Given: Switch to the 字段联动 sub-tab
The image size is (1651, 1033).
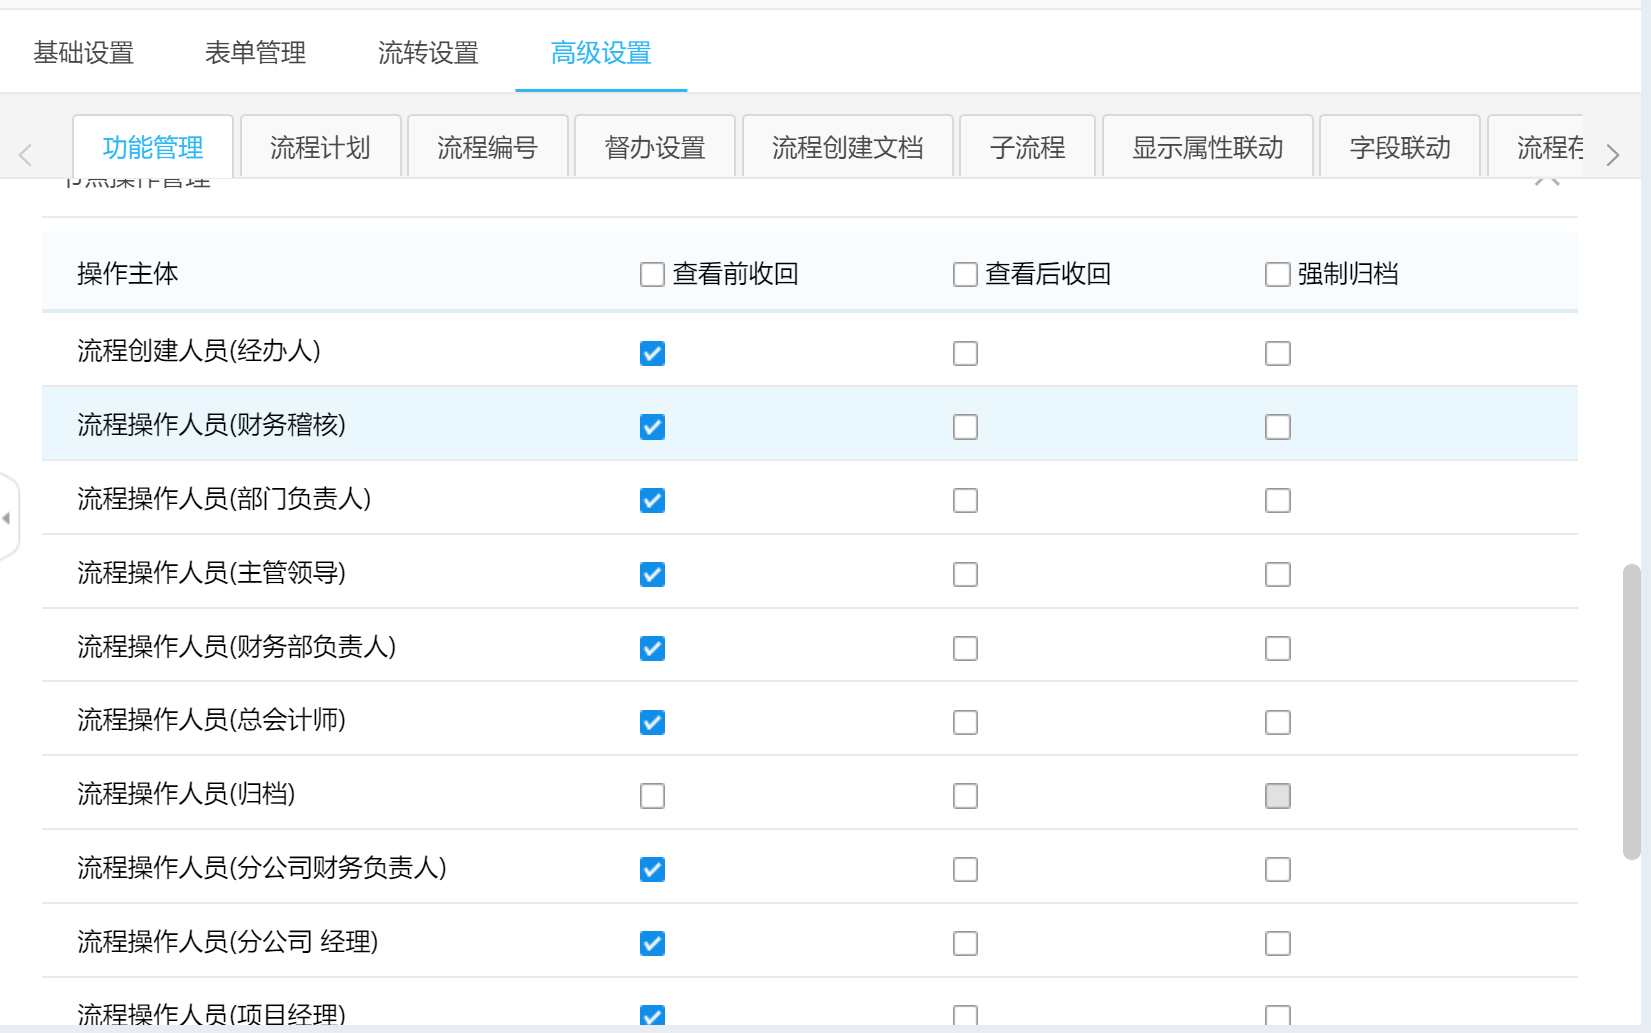Looking at the screenshot, I should (1399, 148).
